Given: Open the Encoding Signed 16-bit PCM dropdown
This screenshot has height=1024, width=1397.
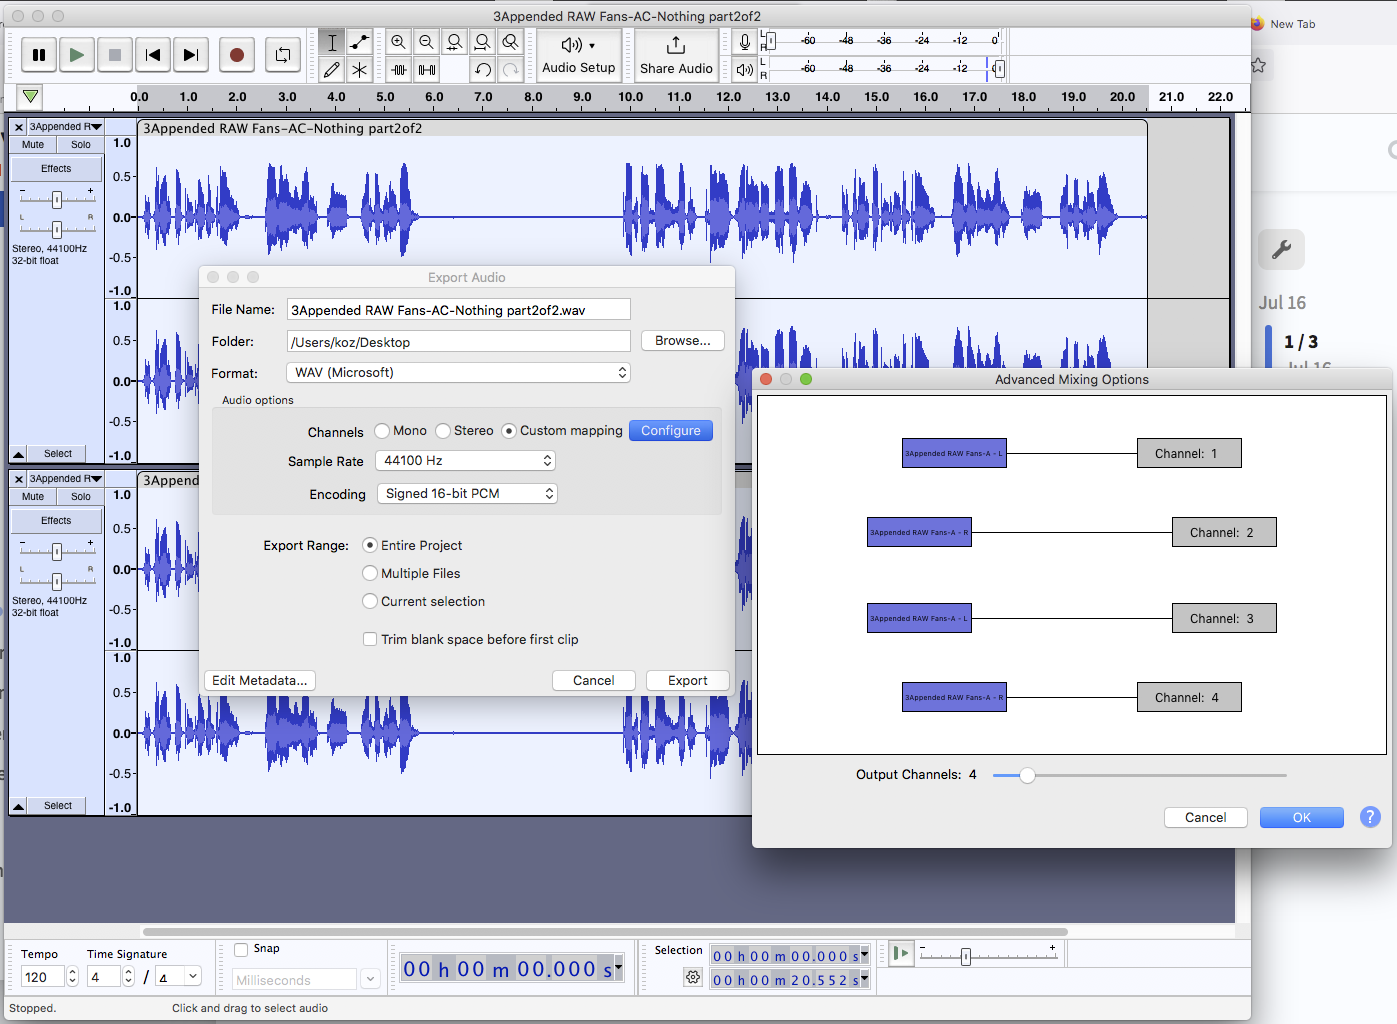Looking at the screenshot, I should pos(467,494).
